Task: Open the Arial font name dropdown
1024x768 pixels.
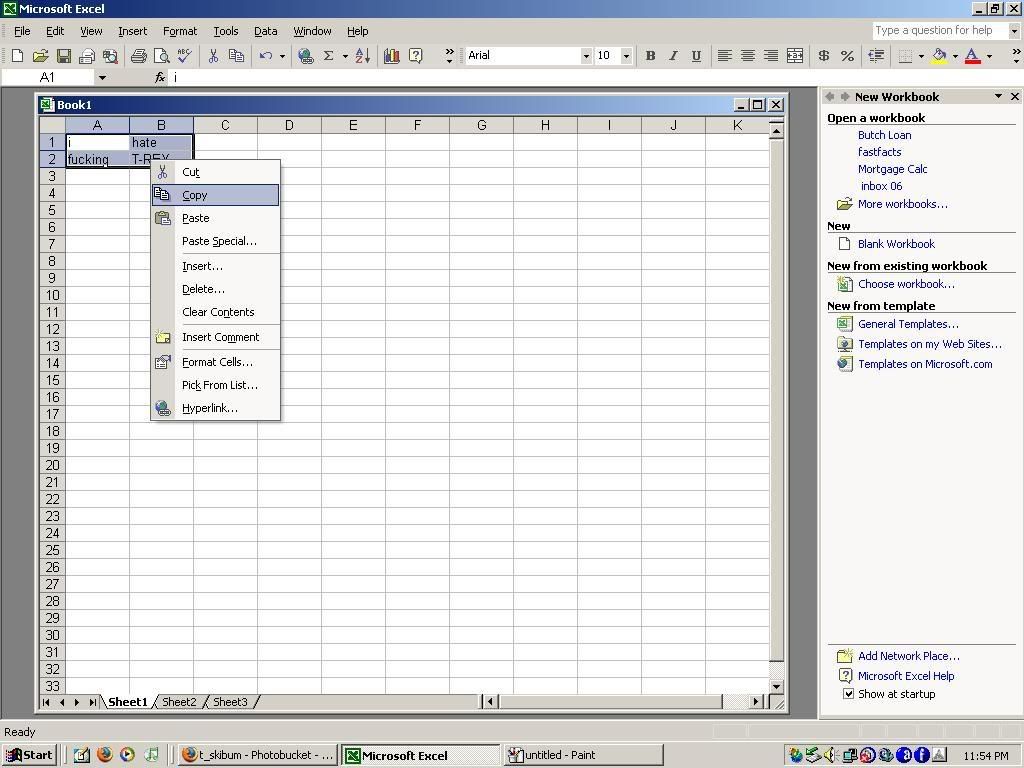Action: [586, 56]
